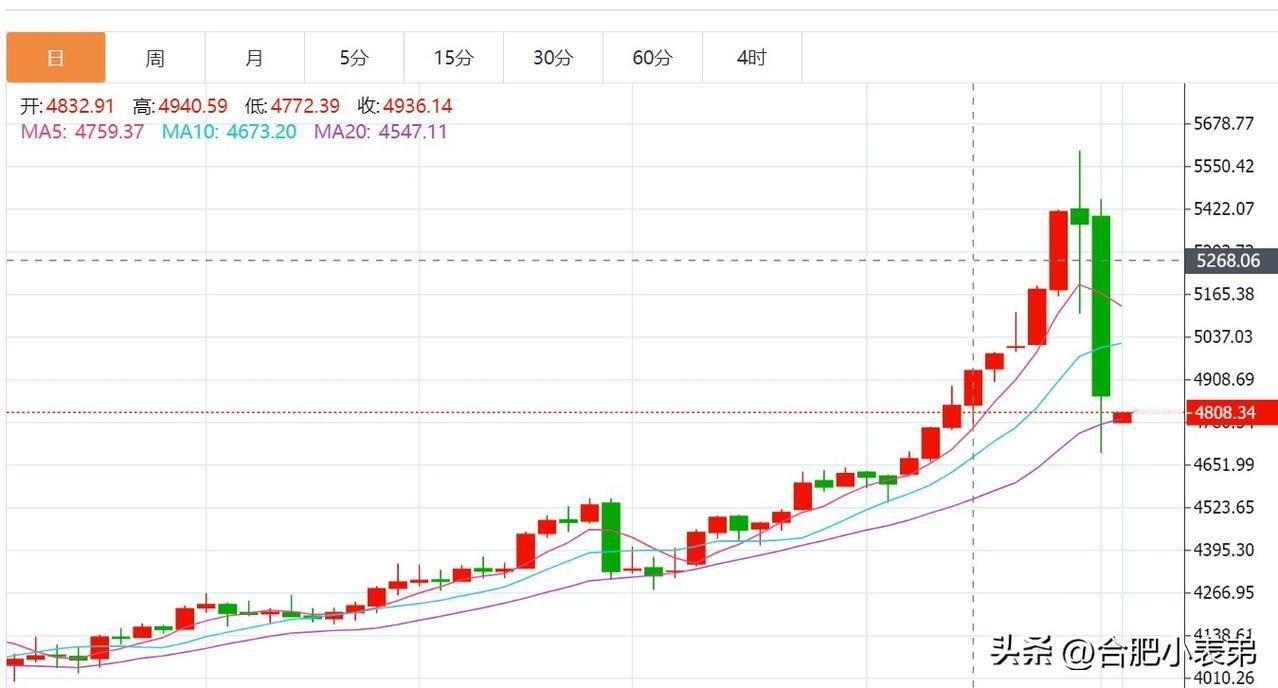Click the 收:4936.14 close price value
Viewport: 1278px width, 688px height.
coord(405,106)
